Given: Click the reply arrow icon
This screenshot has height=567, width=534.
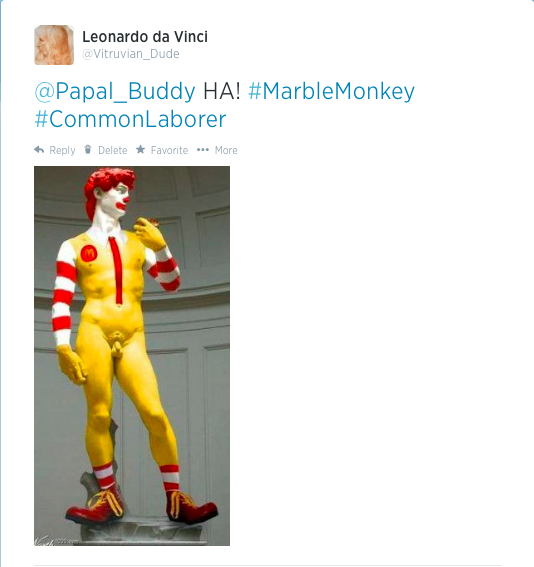Looking at the screenshot, I should click(x=39, y=150).
